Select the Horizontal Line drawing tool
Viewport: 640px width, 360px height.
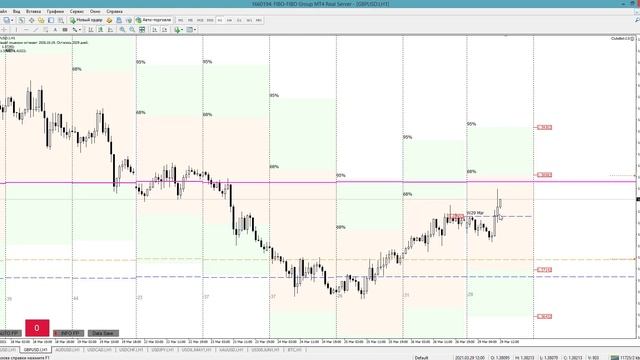[26, 29]
